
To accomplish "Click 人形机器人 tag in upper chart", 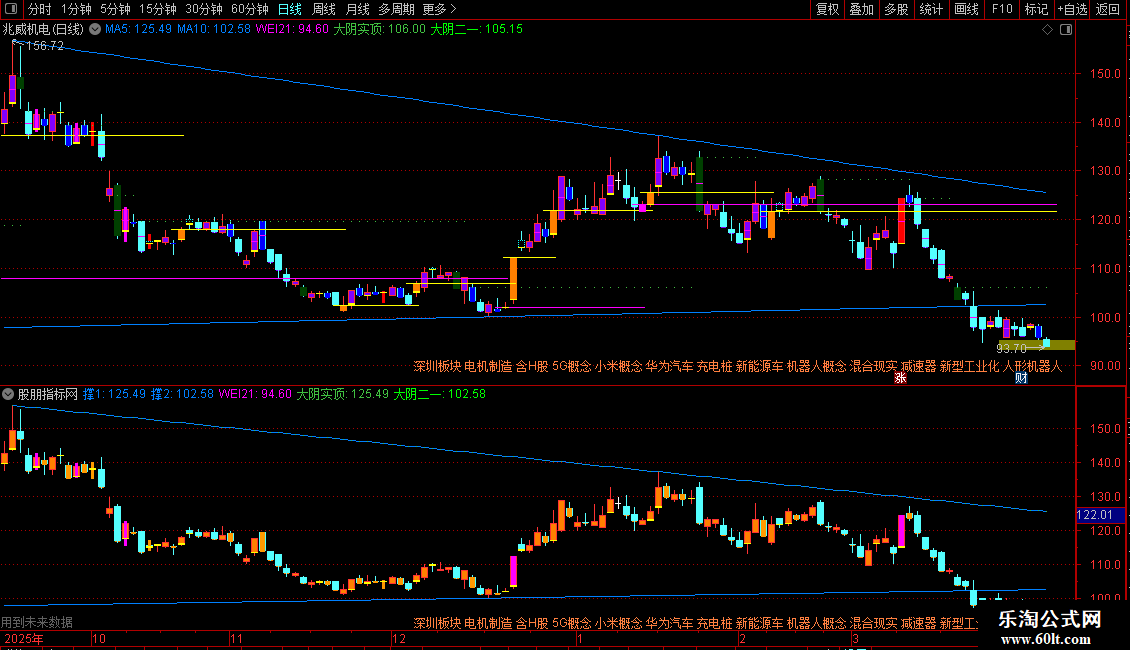I will point(1033,367).
